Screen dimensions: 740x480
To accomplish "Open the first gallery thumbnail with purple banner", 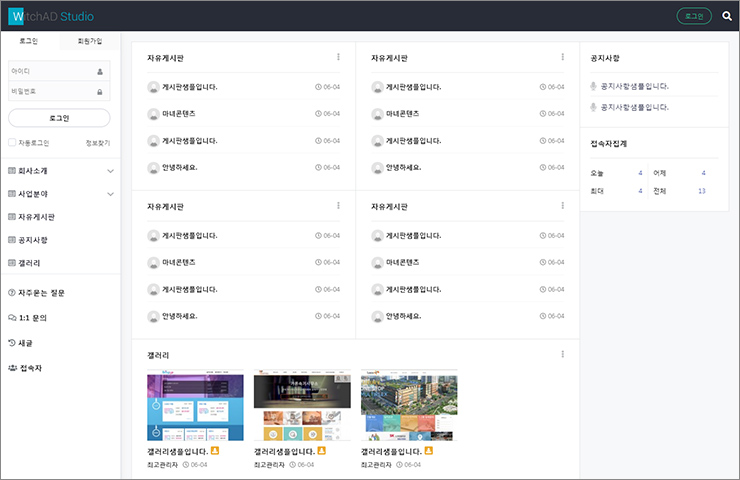I will 195,405.
